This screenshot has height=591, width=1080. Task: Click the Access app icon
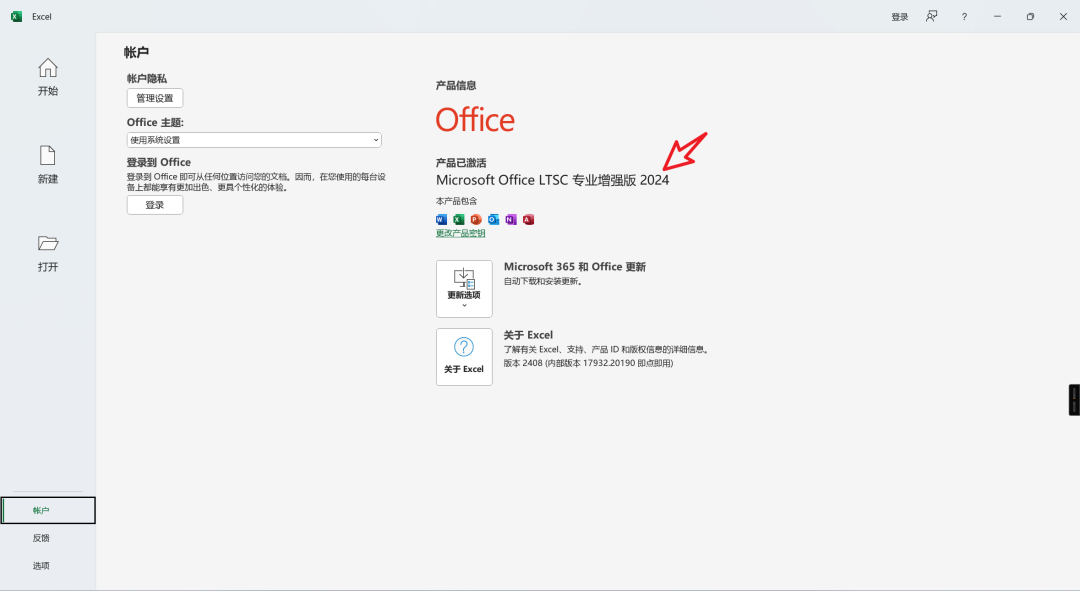tap(528, 220)
